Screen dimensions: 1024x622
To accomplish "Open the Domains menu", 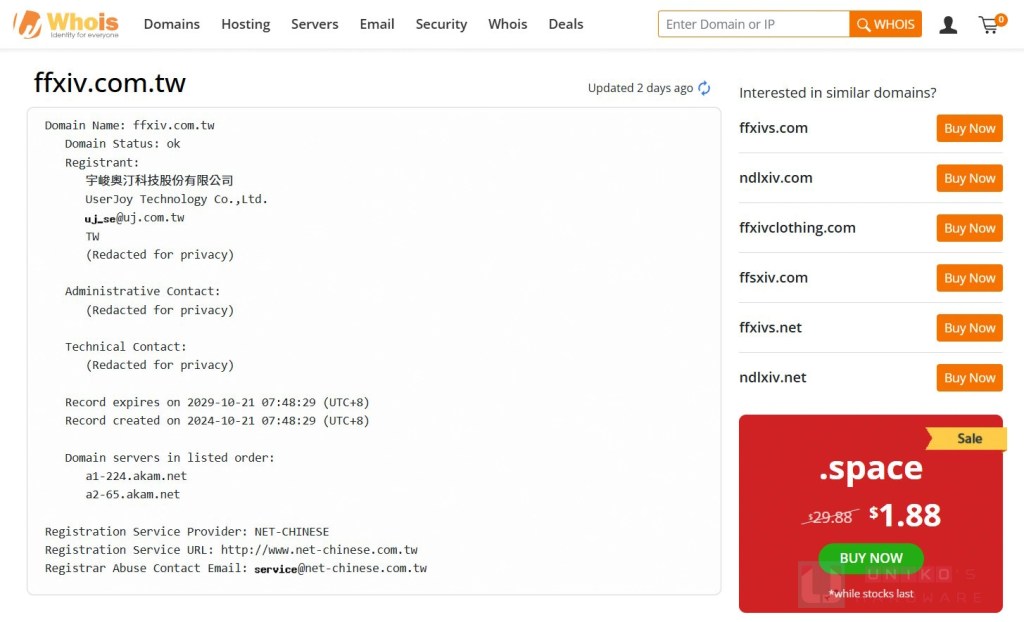I will click(171, 24).
